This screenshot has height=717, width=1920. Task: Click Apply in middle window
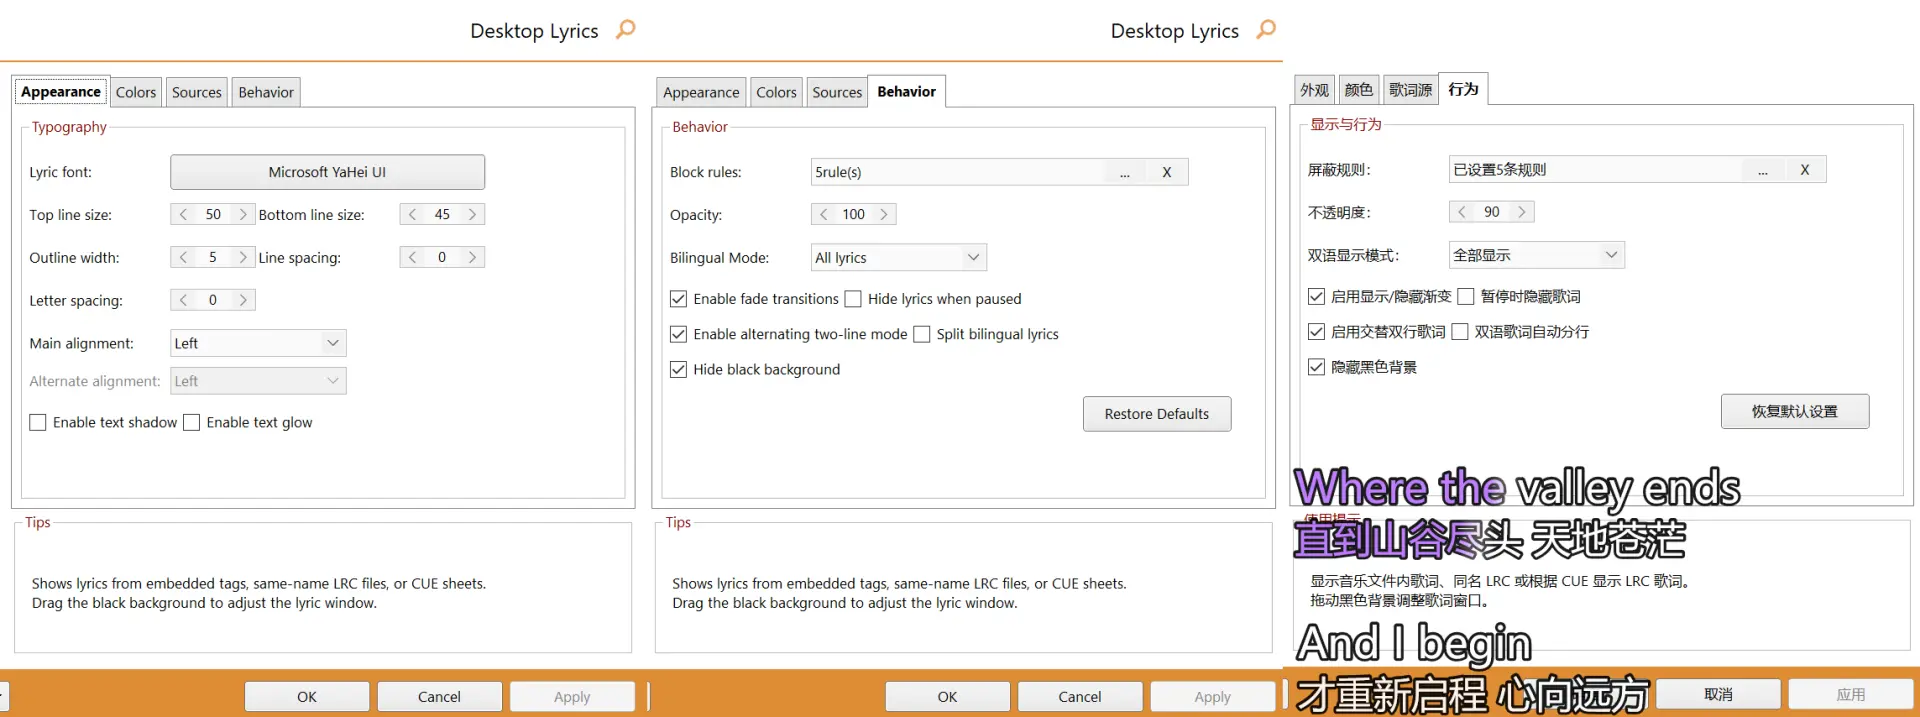(x=1213, y=696)
